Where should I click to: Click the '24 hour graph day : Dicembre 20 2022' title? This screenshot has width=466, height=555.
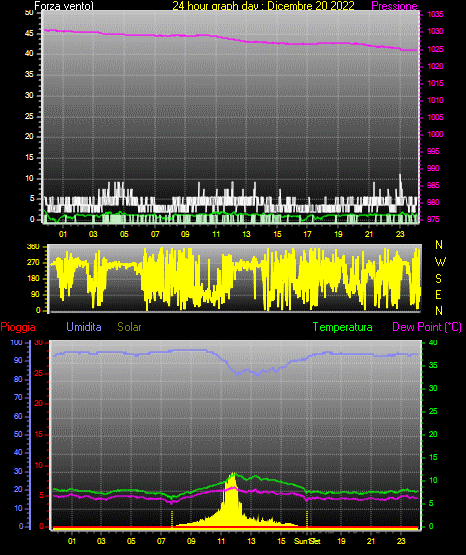pyautogui.click(x=263, y=6)
